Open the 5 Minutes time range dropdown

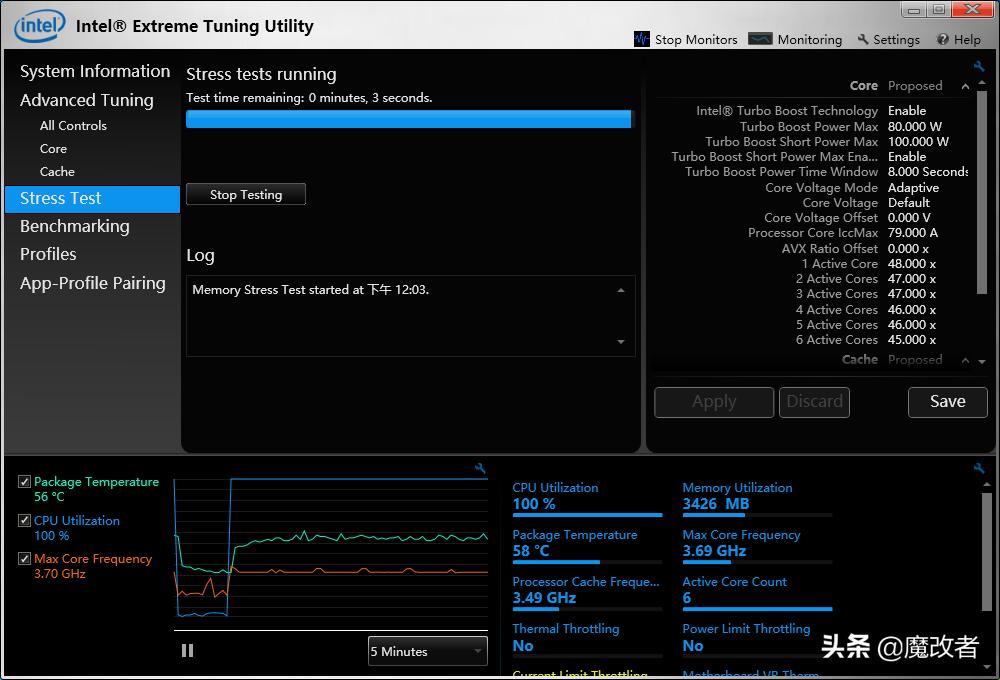pyautogui.click(x=427, y=651)
